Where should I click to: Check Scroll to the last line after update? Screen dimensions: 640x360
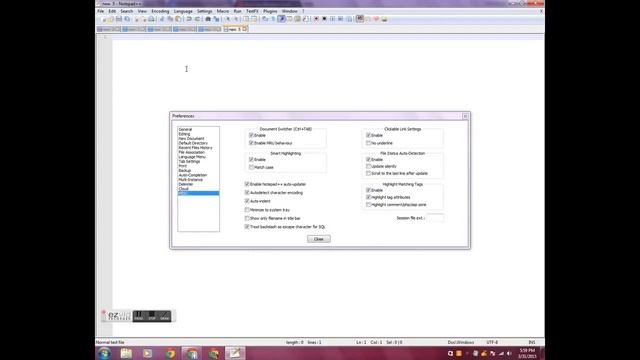click(x=368, y=173)
